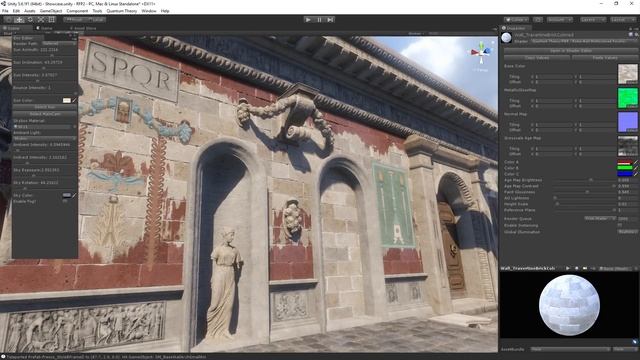Click Open in Shader Editor button
Screen dimensions: 640x360
(571, 51)
